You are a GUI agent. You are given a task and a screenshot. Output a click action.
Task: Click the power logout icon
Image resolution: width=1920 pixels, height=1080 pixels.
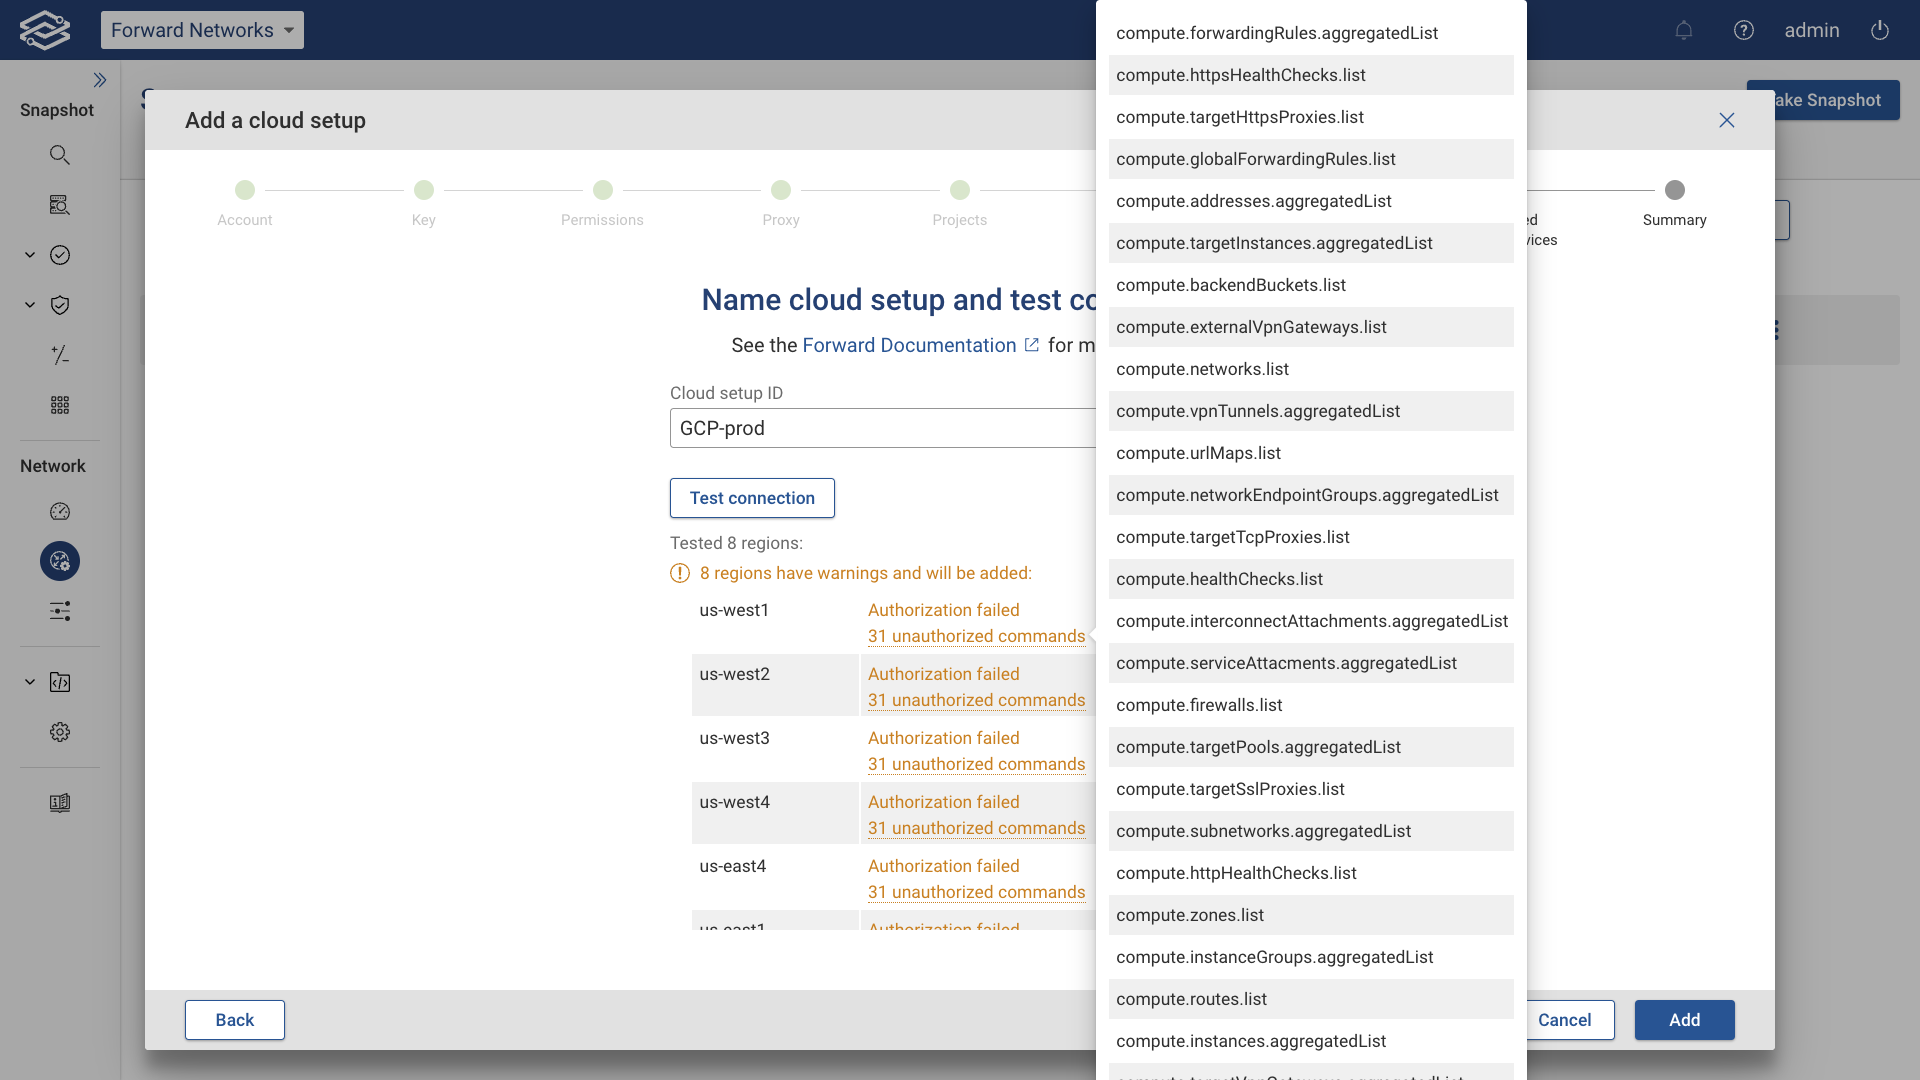tap(1880, 30)
